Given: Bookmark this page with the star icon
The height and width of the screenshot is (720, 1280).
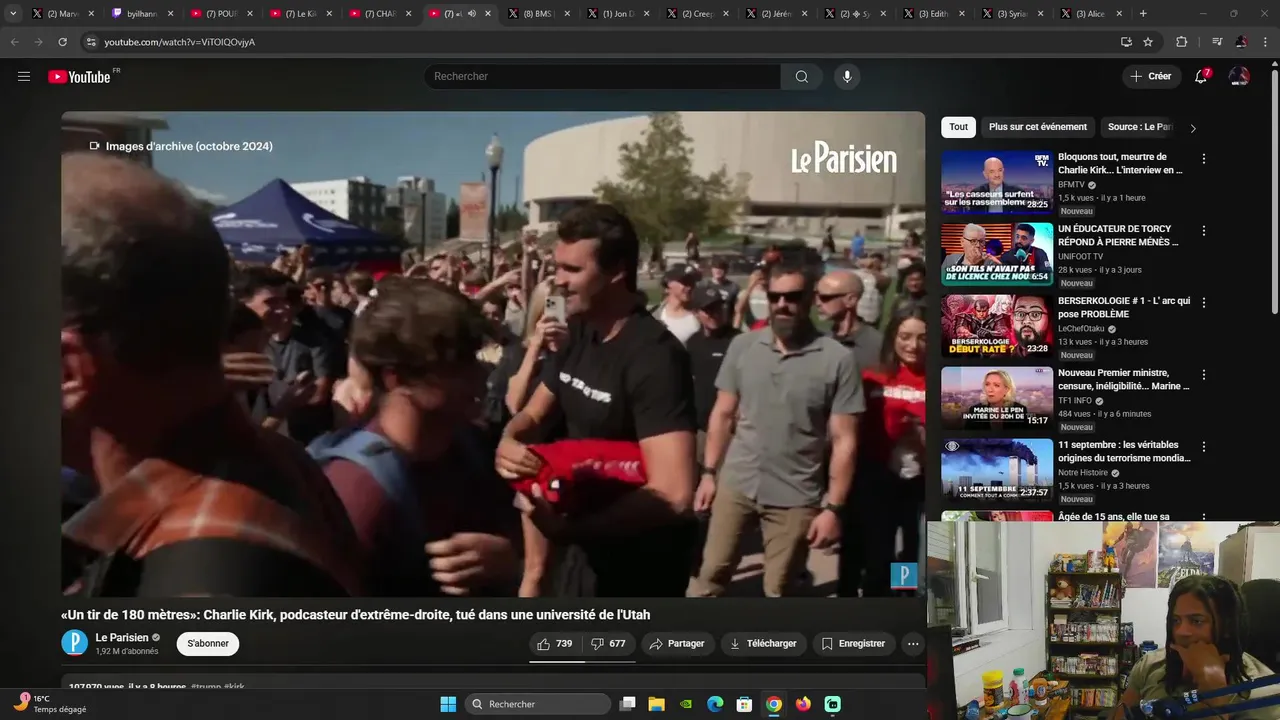Looking at the screenshot, I should [x=1148, y=42].
